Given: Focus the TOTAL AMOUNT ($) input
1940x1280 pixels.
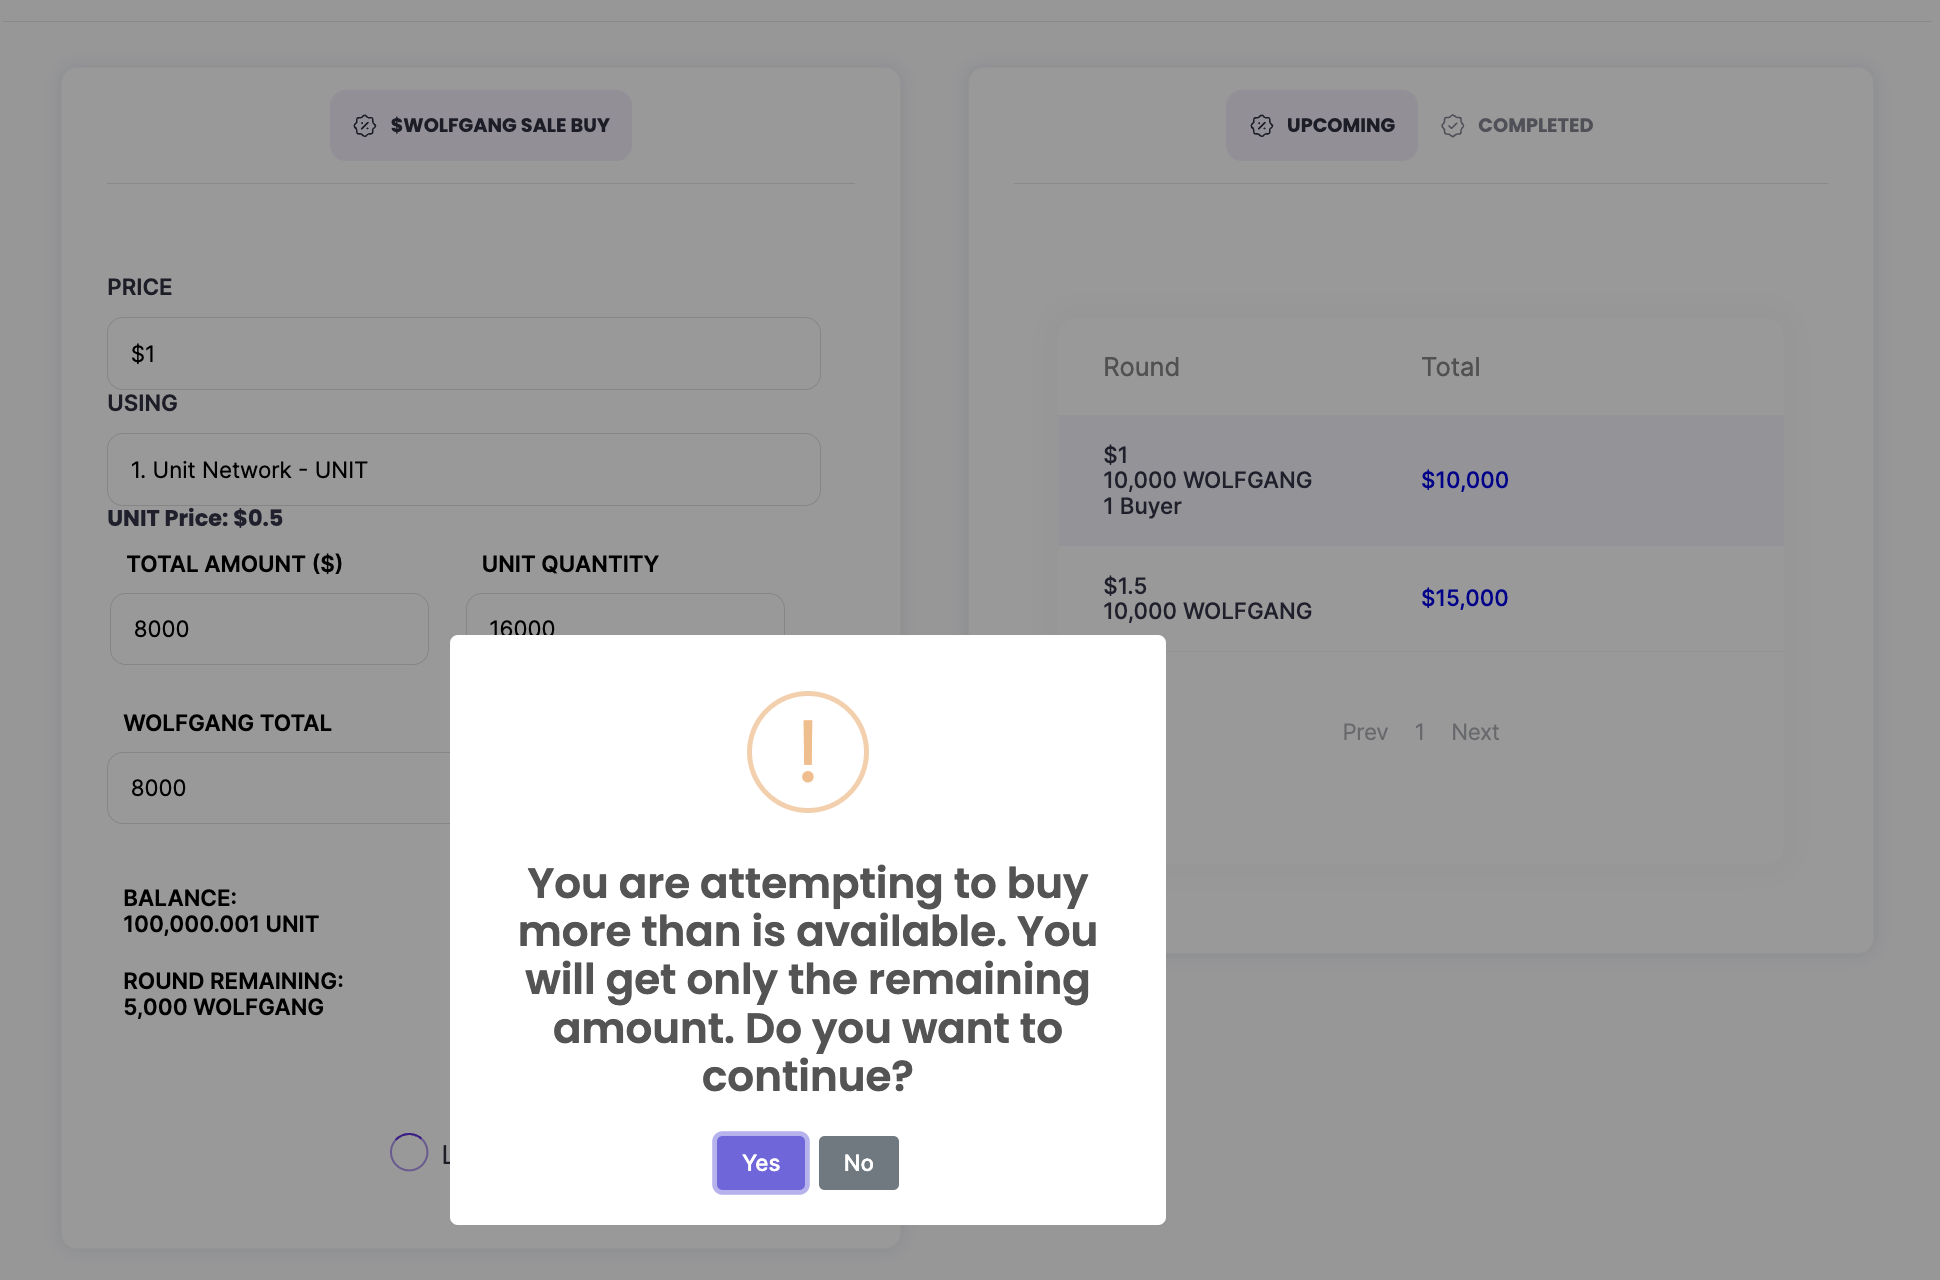Looking at the screenshot, I should (269, 629).
